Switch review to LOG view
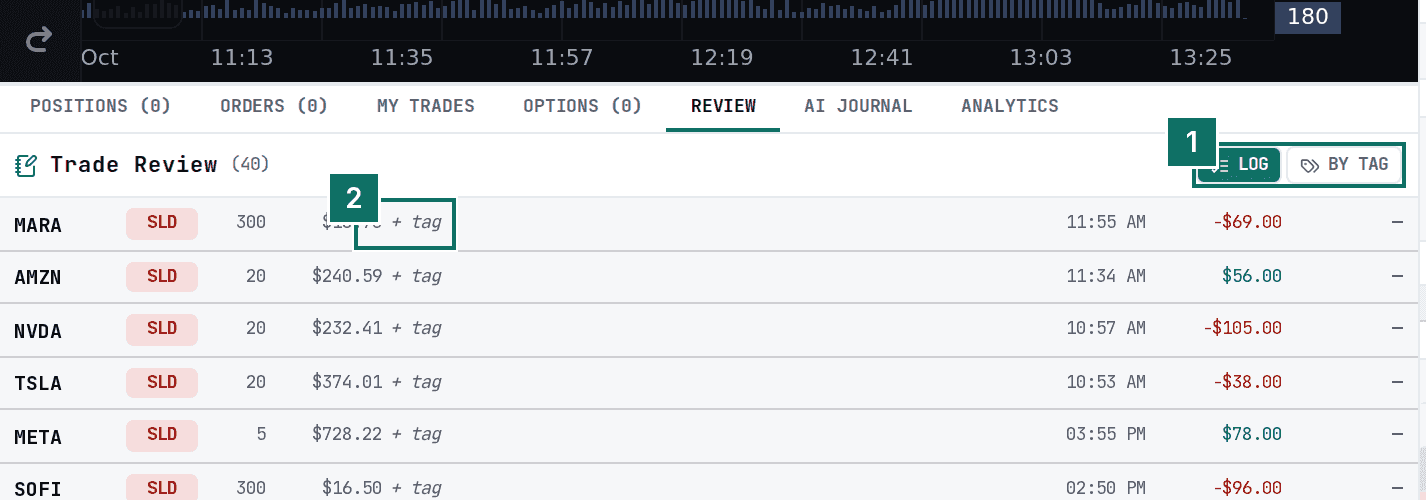1426x500 pixels. [x=1240, y=165]
